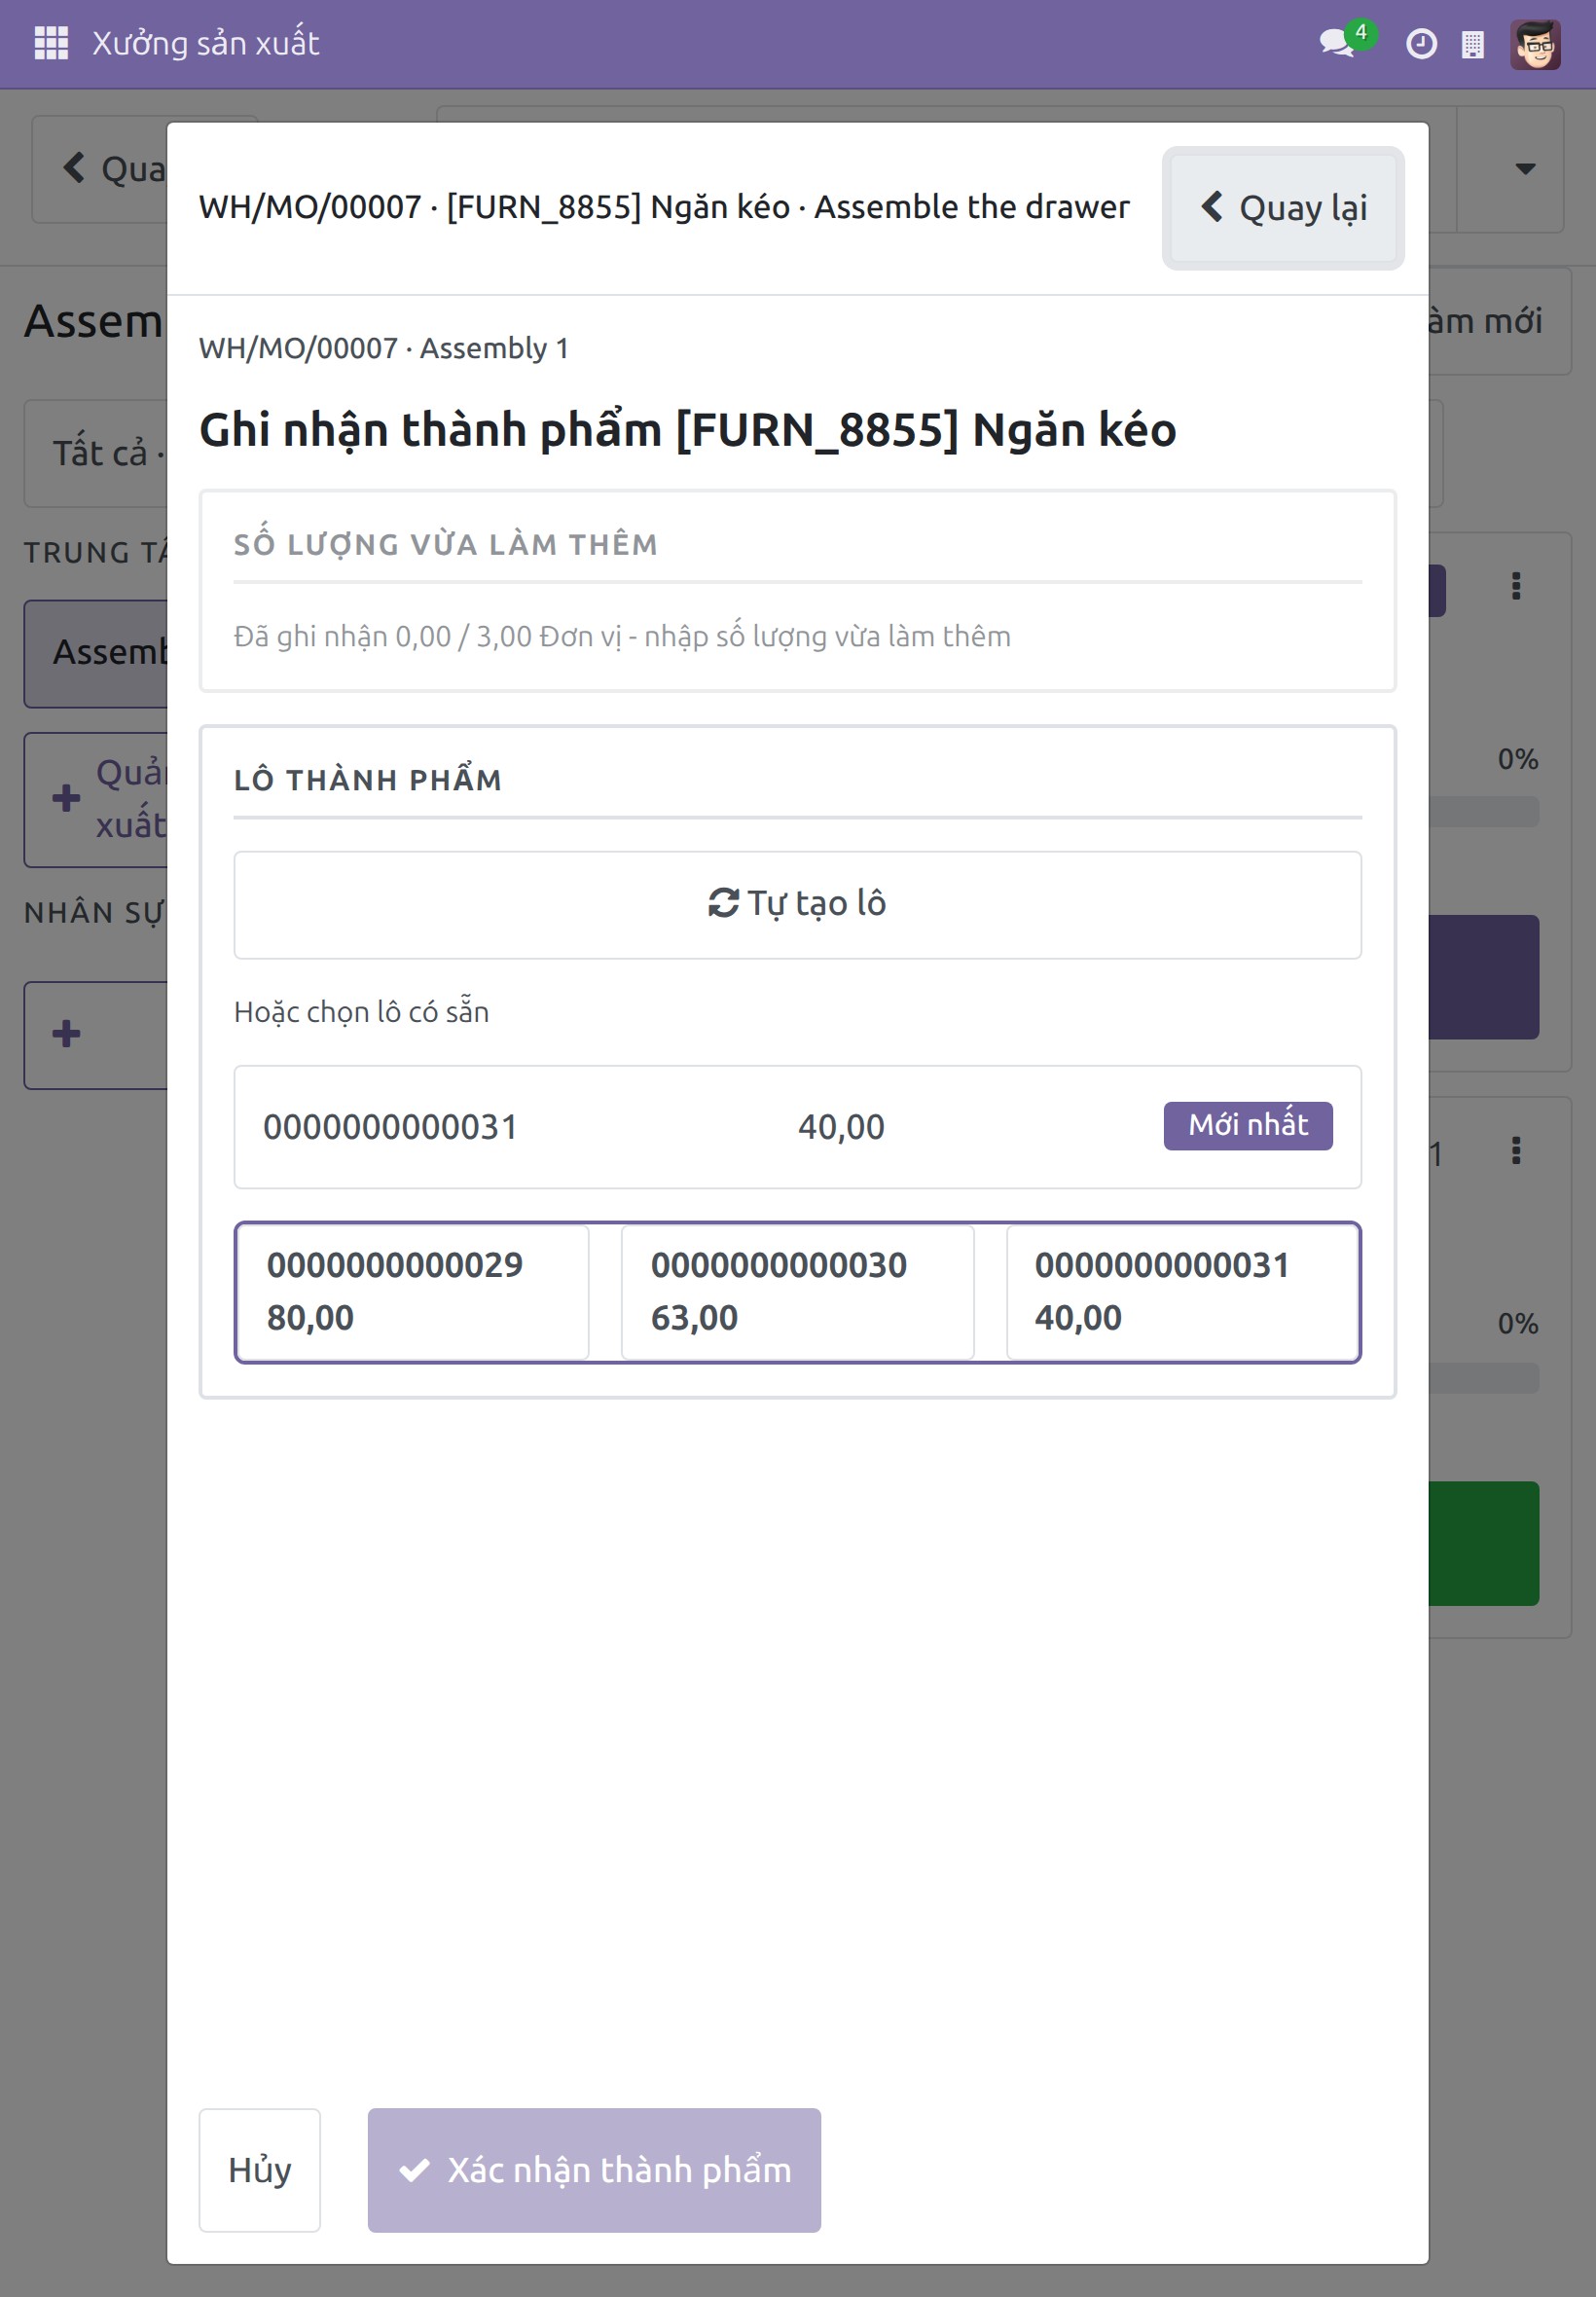
Task: Select lot card 0000000000029 with 80,00
Action: (413, 1291)
